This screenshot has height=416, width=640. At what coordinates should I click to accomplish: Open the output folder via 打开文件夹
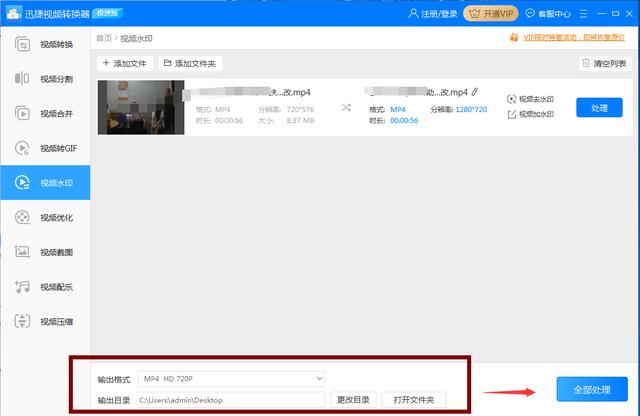tap(413, 400)
